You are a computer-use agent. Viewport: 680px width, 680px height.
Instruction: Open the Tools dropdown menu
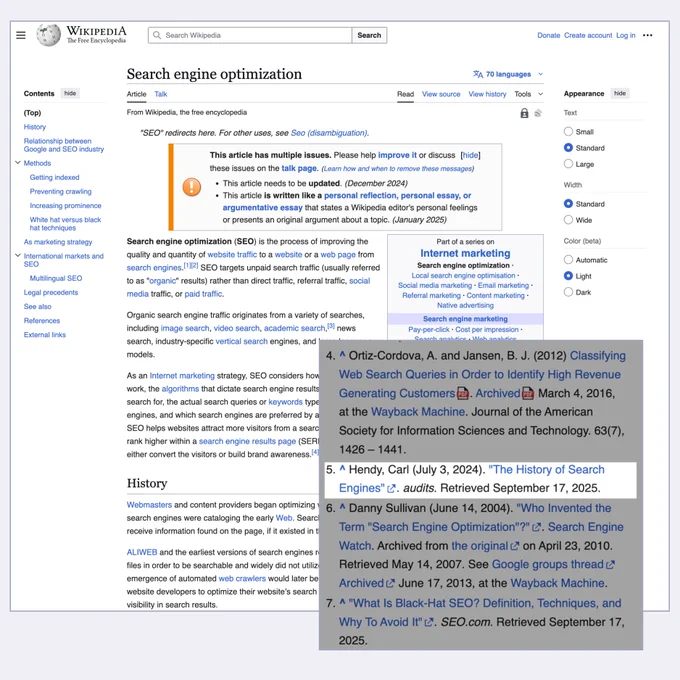pos(528,94)
